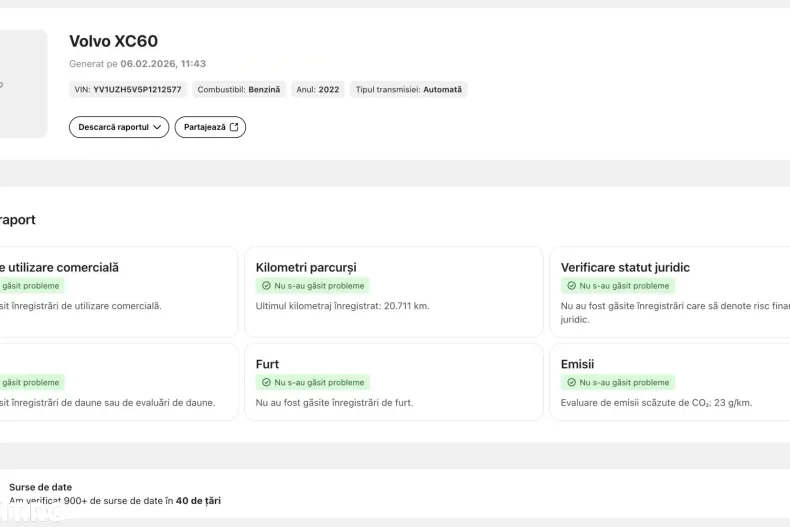
Task: Click the share icon next to Partajează
Action: coord(234,127)
